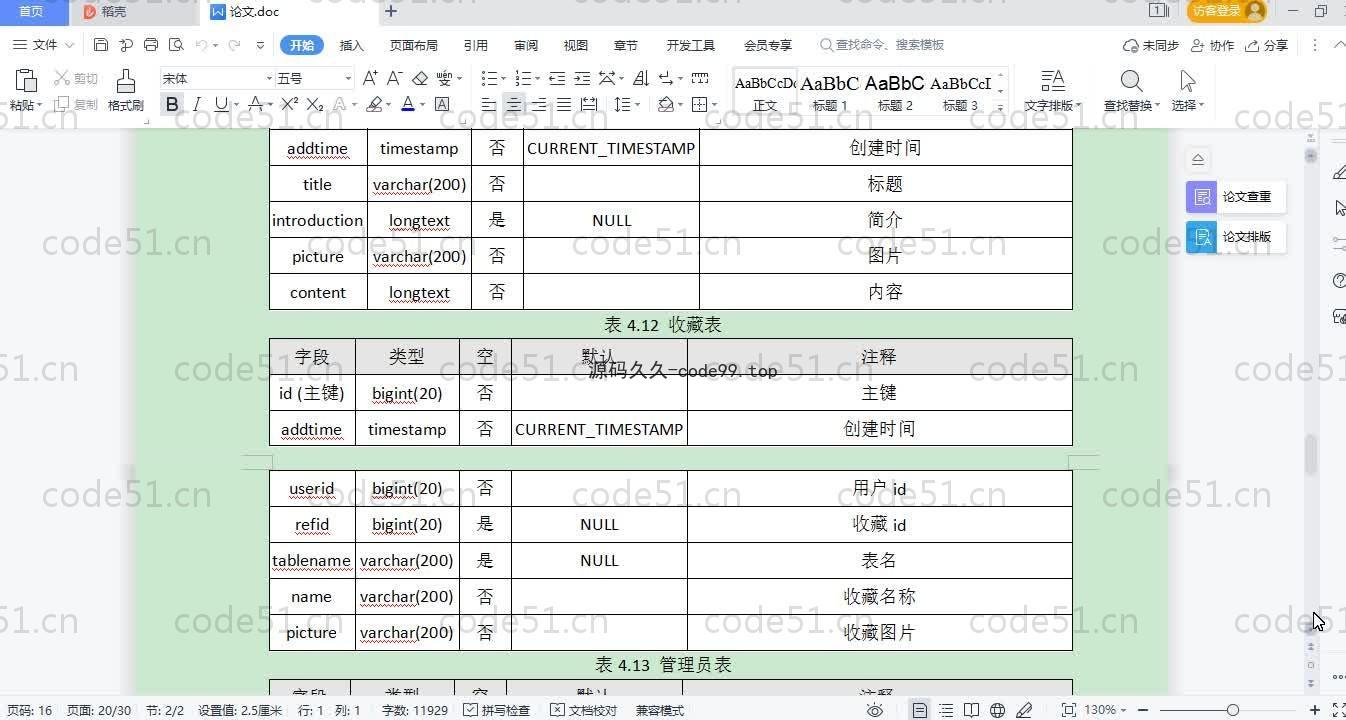Expand the styles gallery more arrow
The image size is (1346, 720).
(1001, 107)
